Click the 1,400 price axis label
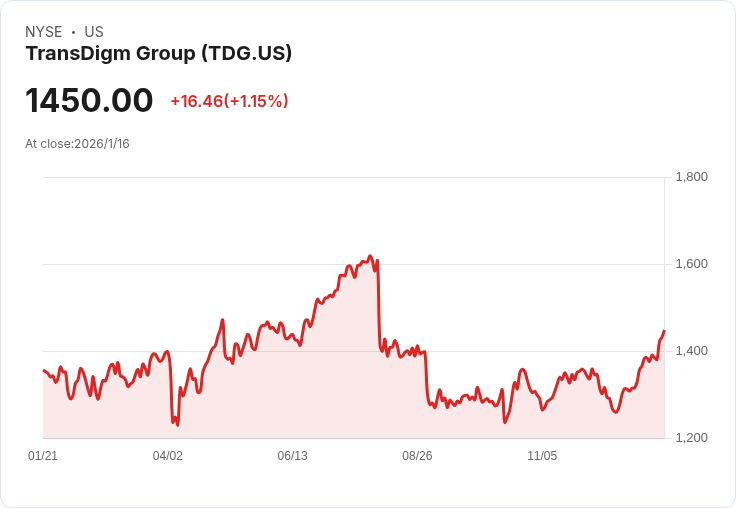This screenshot has width=736, height=508. click(x=691, y=351)
